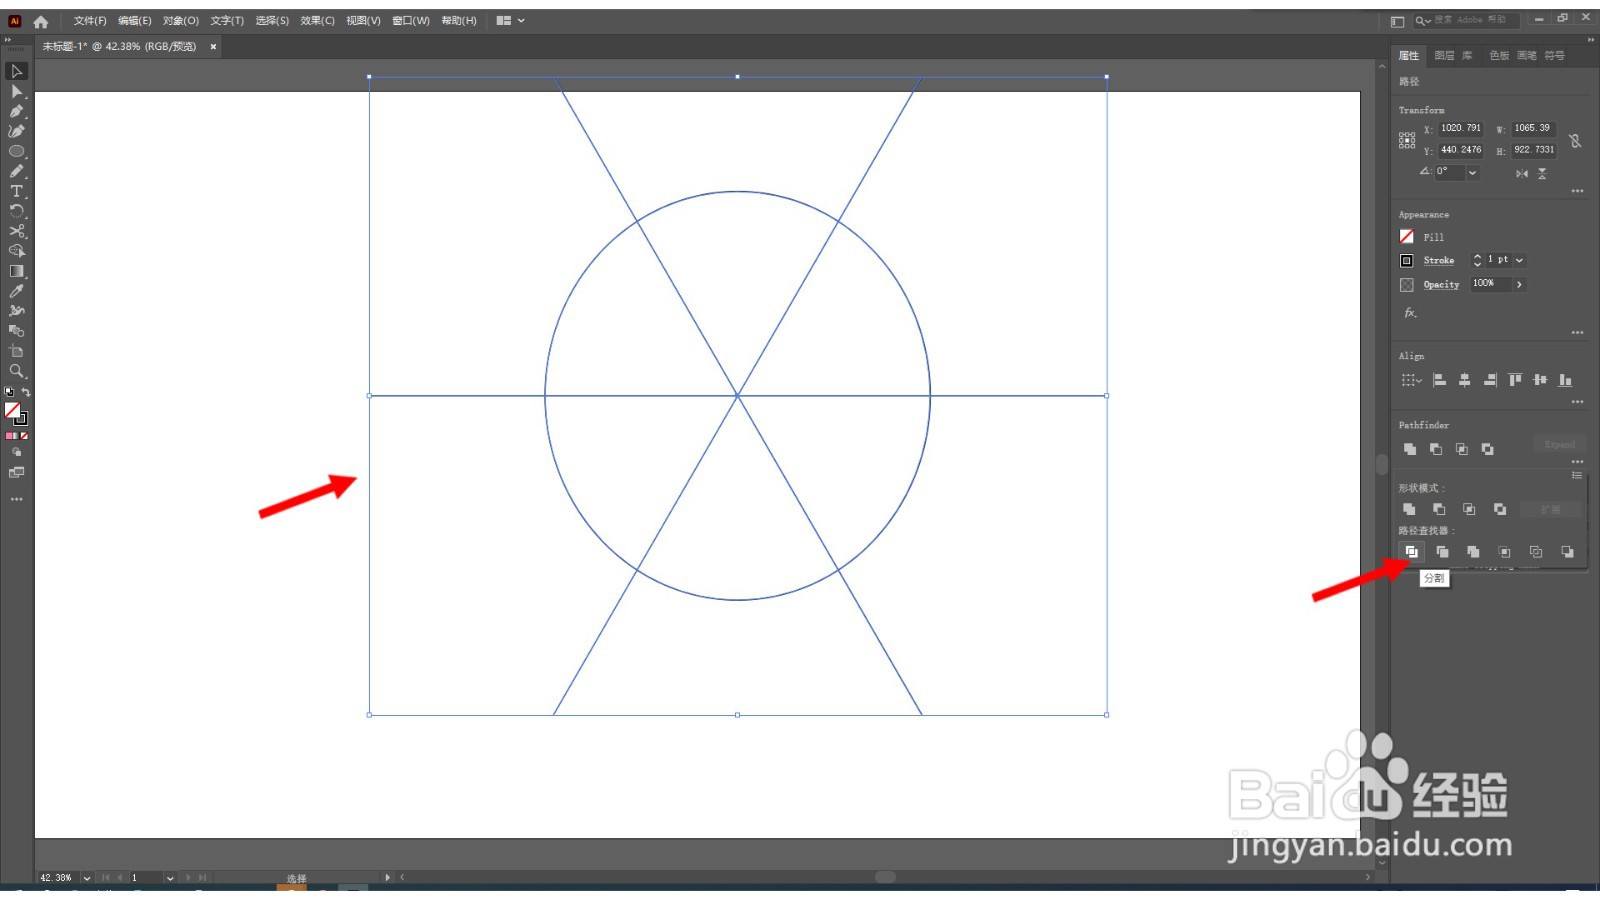Viewport: 1600px width, 900px height.
Task: Click the Trim pathfinder icon in 路径查找器 row
Action: click(1442, 552)
